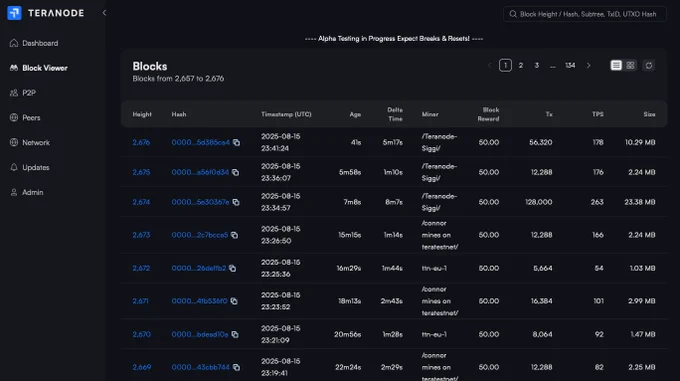Viewport: 680px width, 381px height.
Task: Click the 128,000 Tx value
Action: [539, 202]
